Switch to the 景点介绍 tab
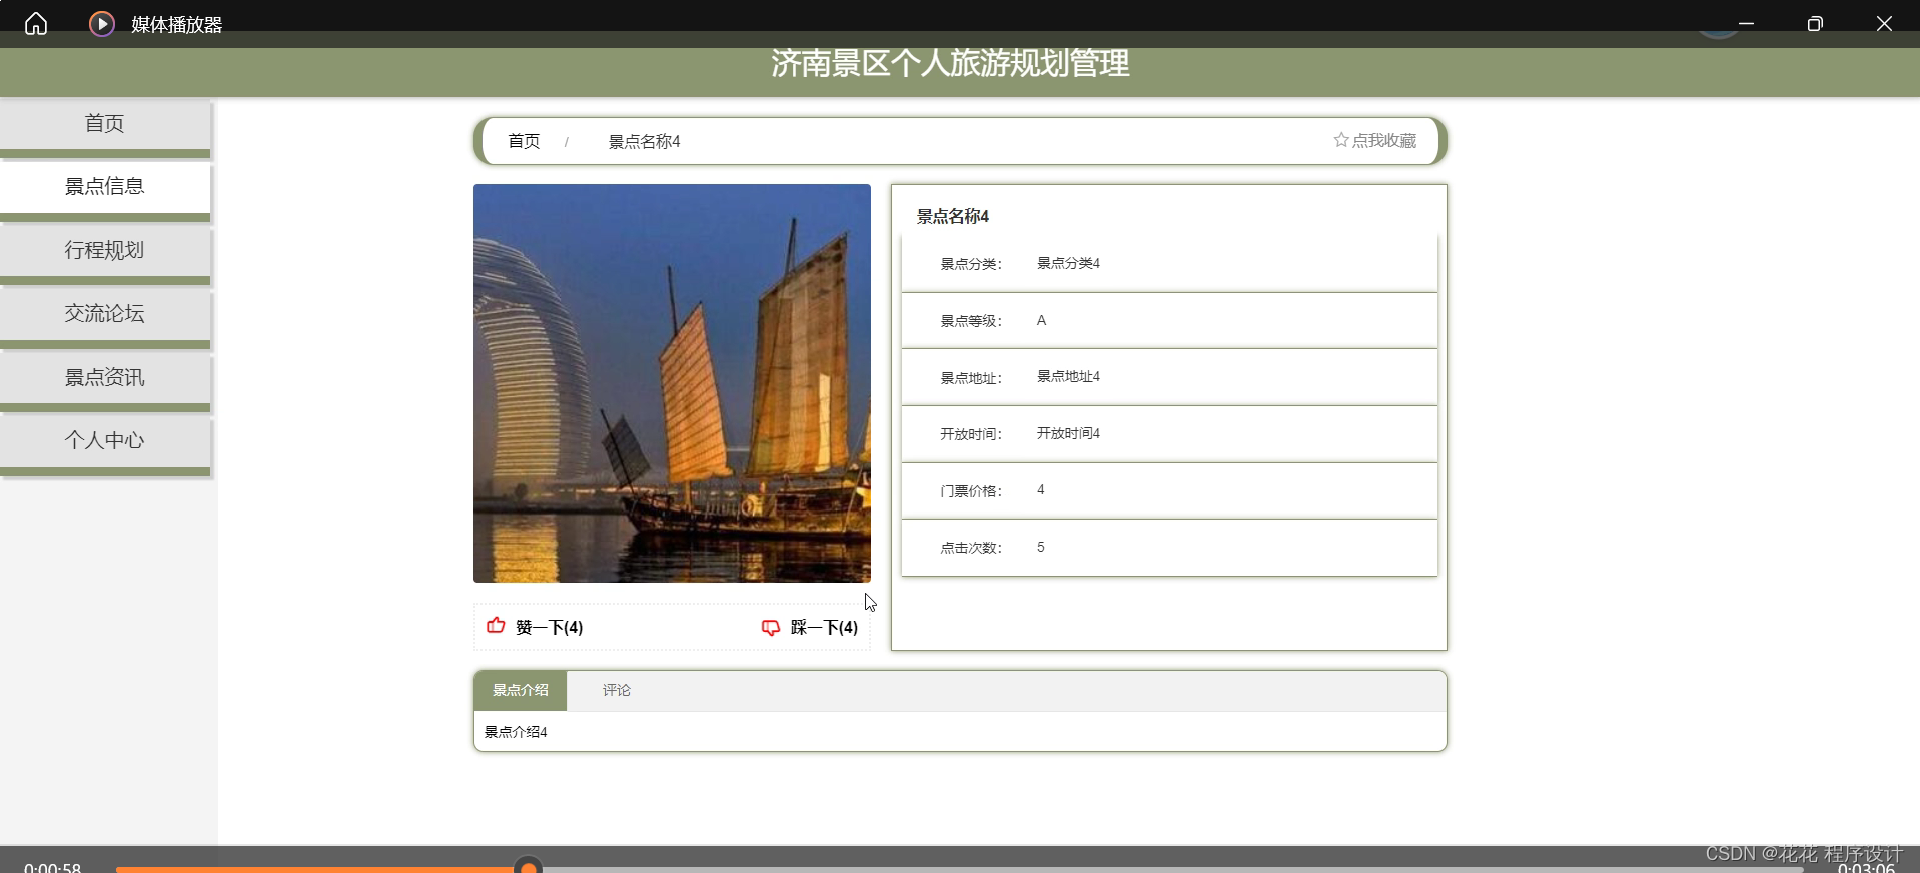The height and width of the screenshot is (873, 1920). [x=520, y=690]
